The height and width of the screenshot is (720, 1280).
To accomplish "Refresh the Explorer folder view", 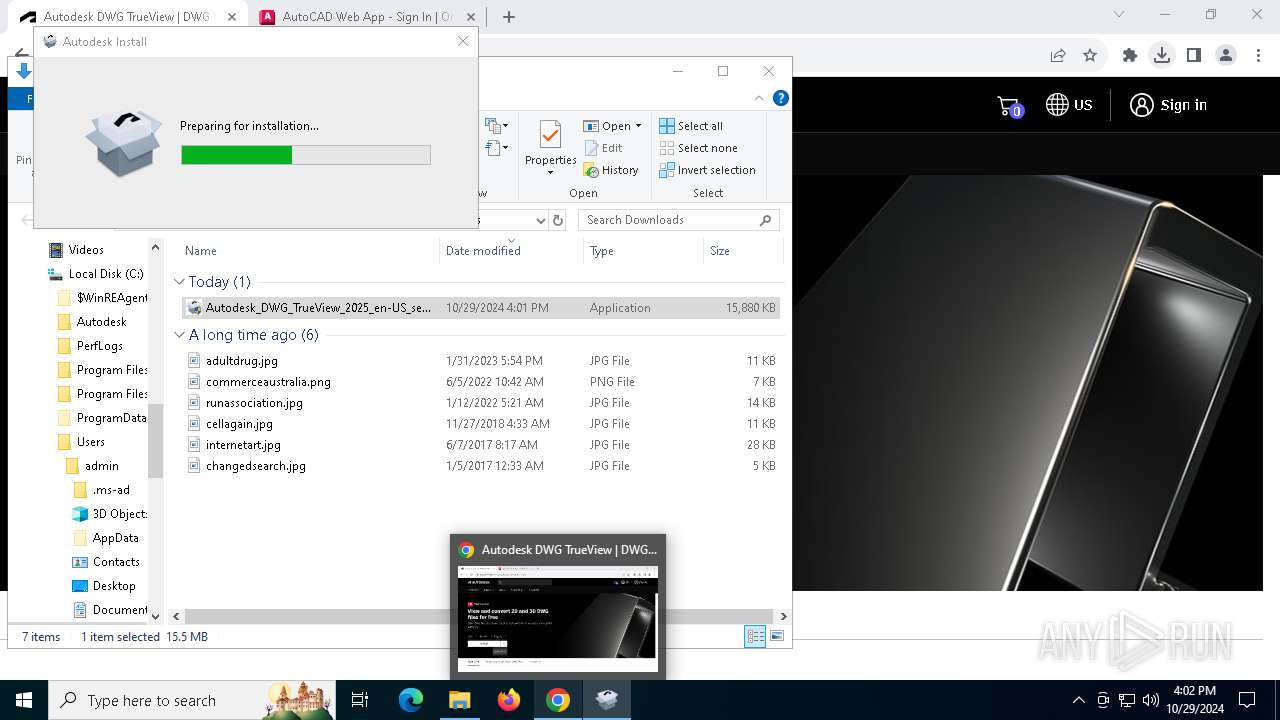I will point(558,220).
